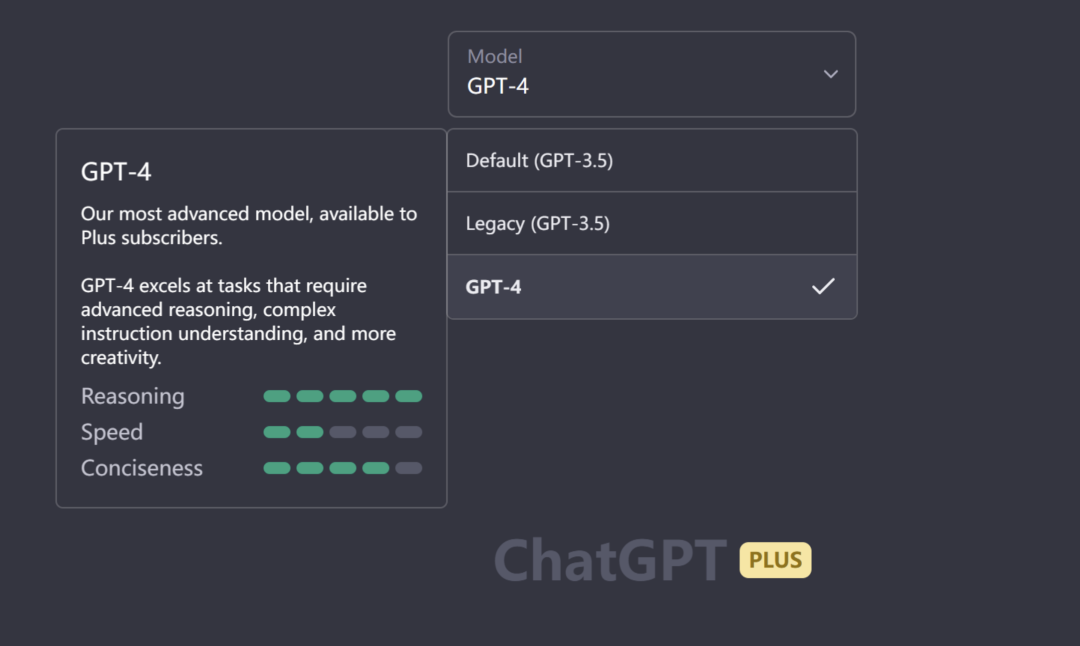Image resolution: width=1080 pixels, height=646 pixels.
Task: Click the ChatGPT logo text
Action: (610, 560)
